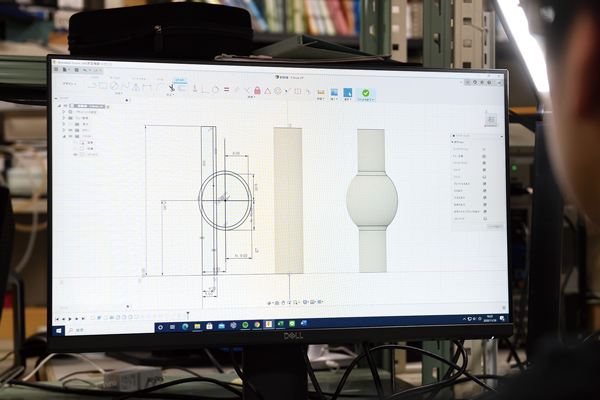Select the Circle sketch tool
Image resolution: width=600 pixels, height=400 pixels.
pos(114,87)
